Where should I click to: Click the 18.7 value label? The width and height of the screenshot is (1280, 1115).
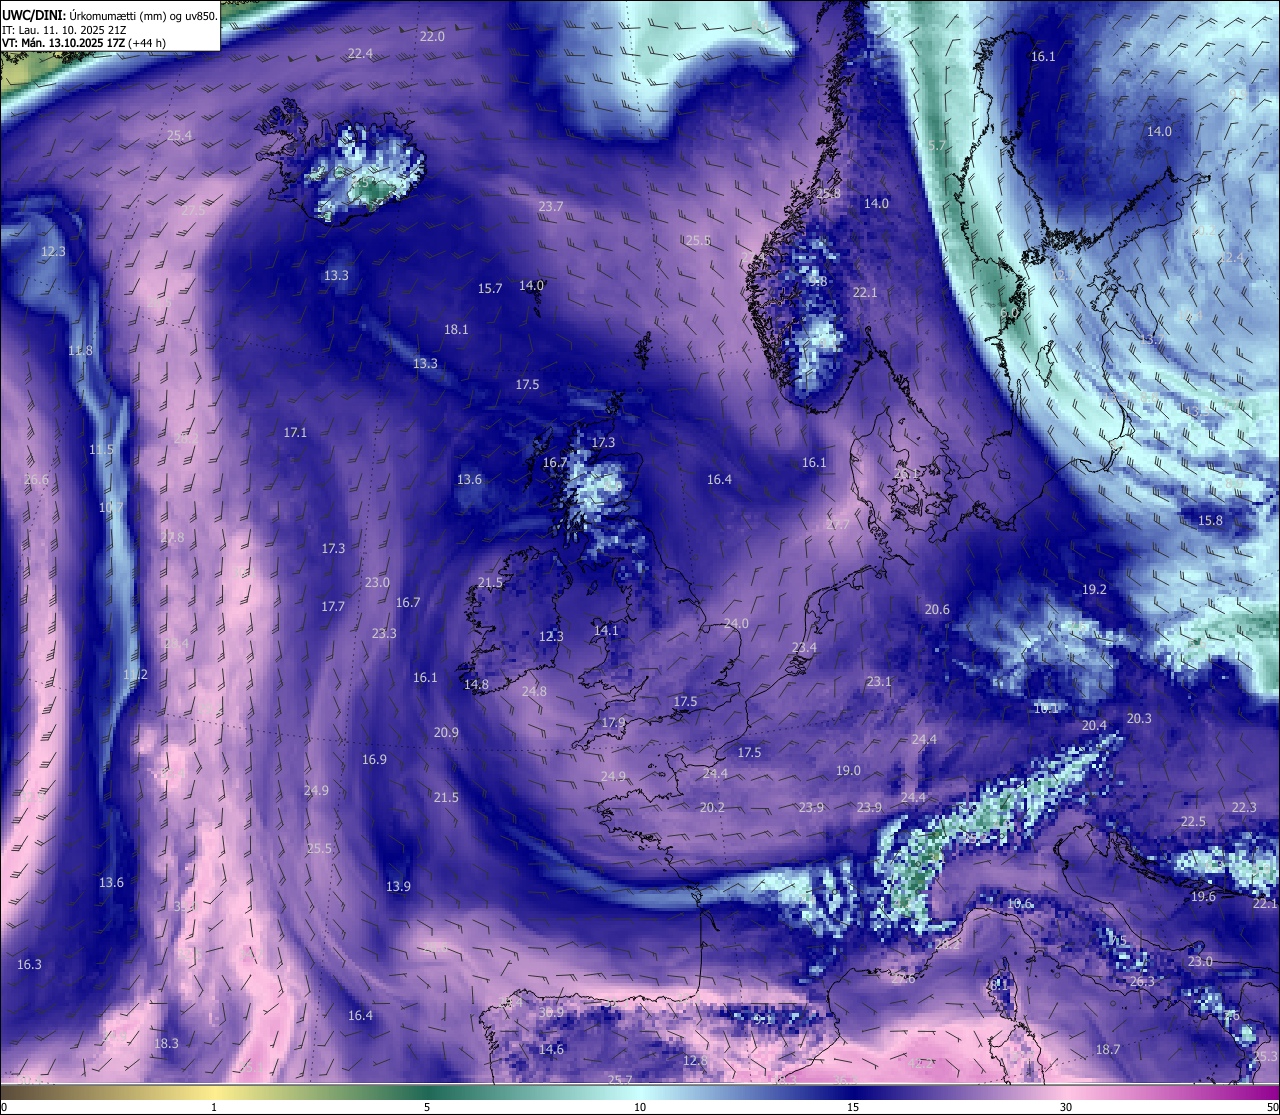[x=1108, y=1049]
